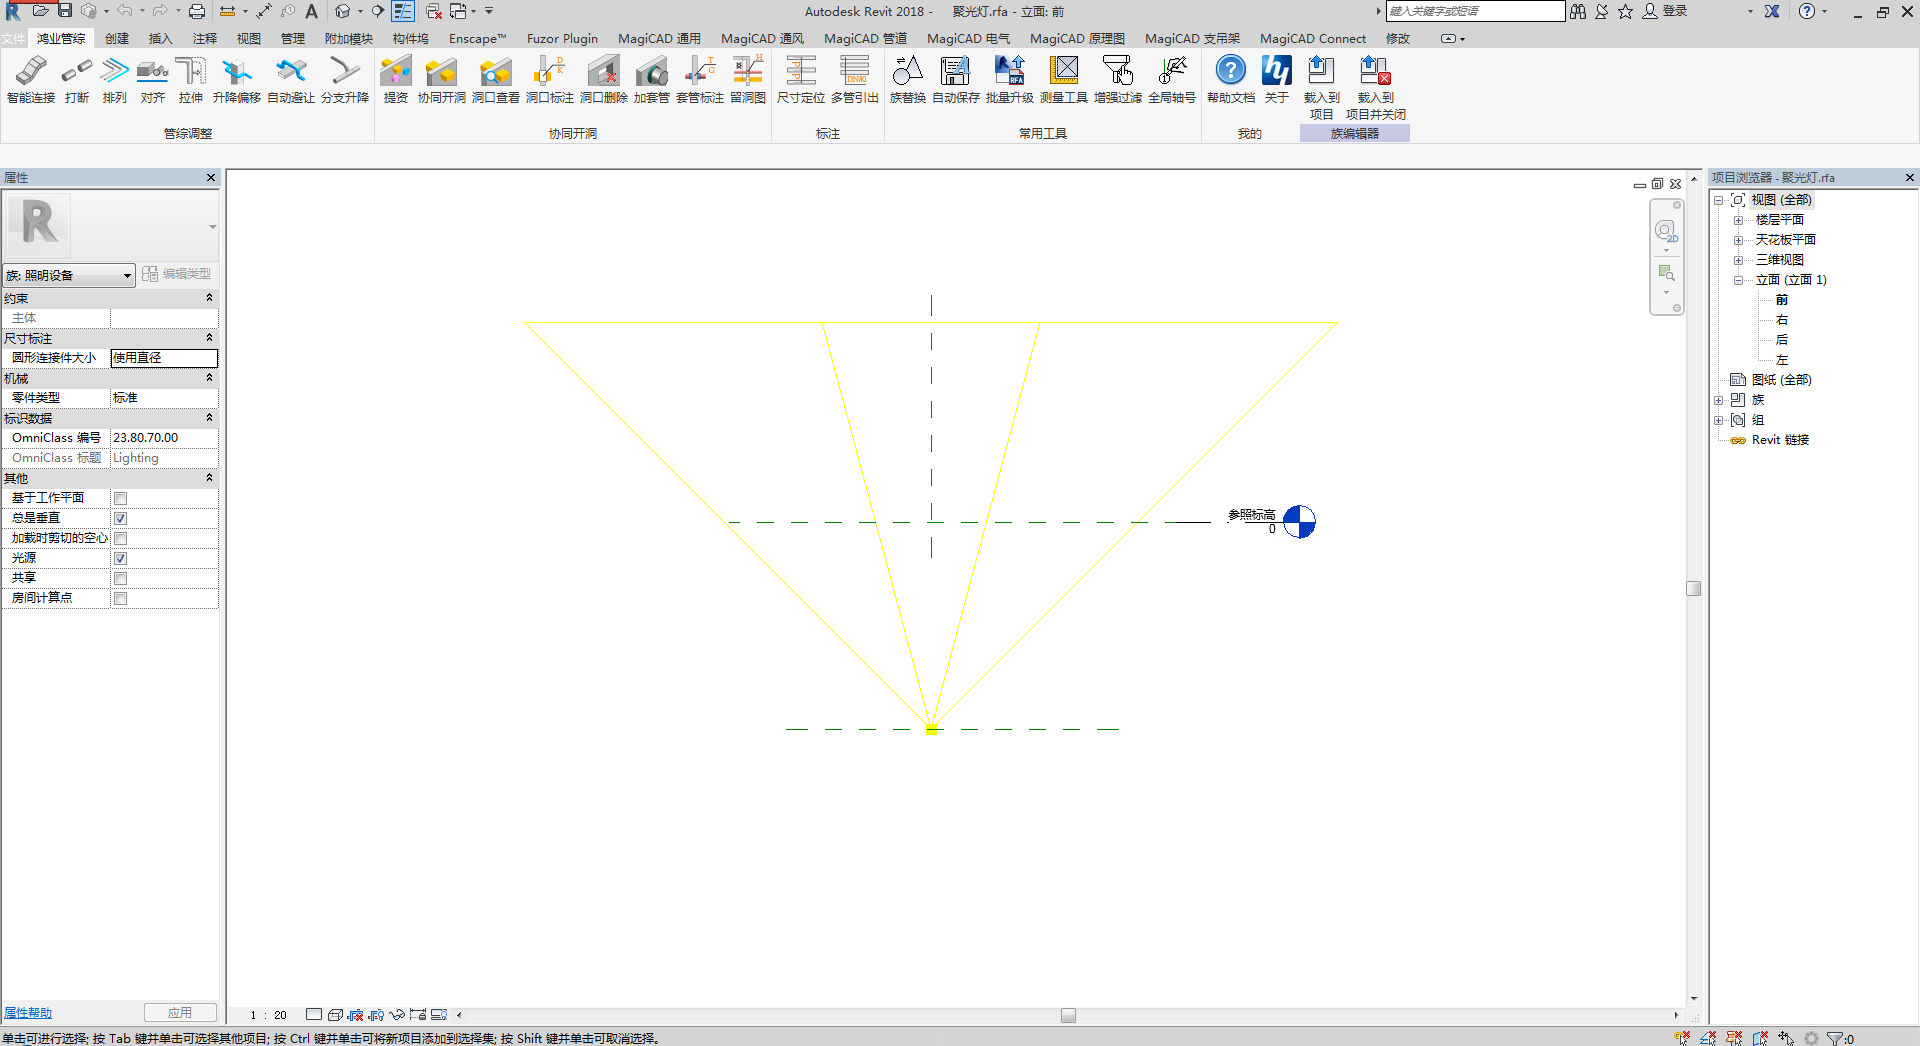Select the 智能连接 tool icon
Viewport: 1920px width, 1046px height.
tap(31, 80)
